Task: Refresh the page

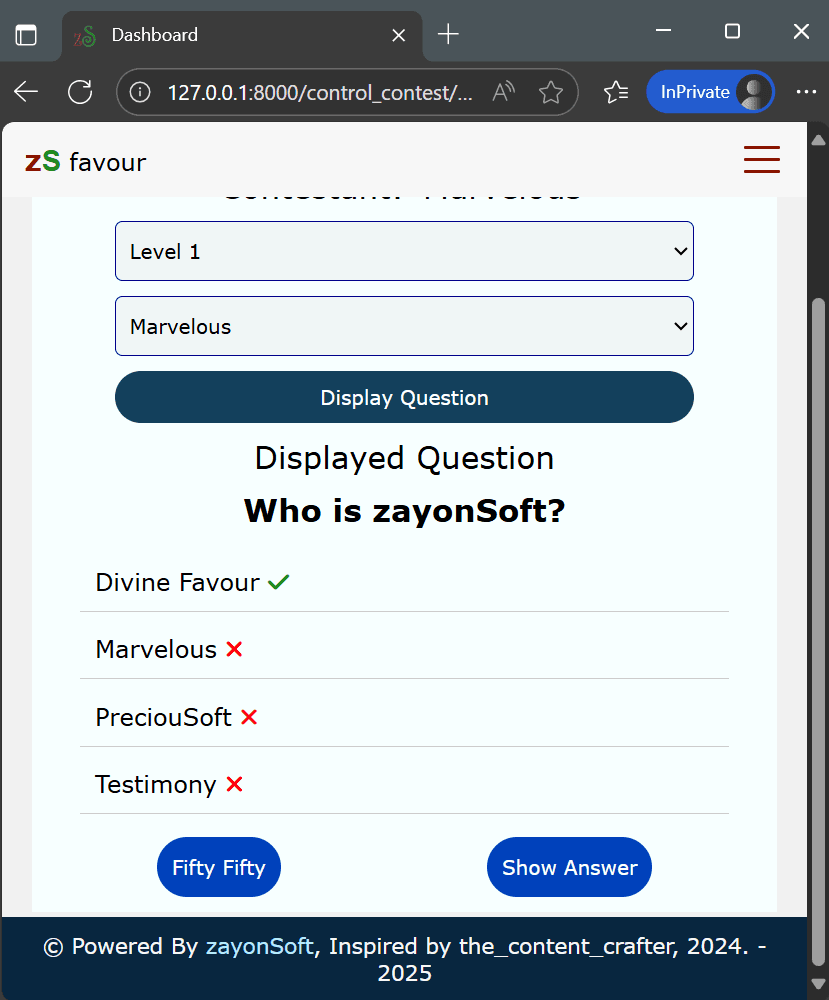Action: point(80,92)
